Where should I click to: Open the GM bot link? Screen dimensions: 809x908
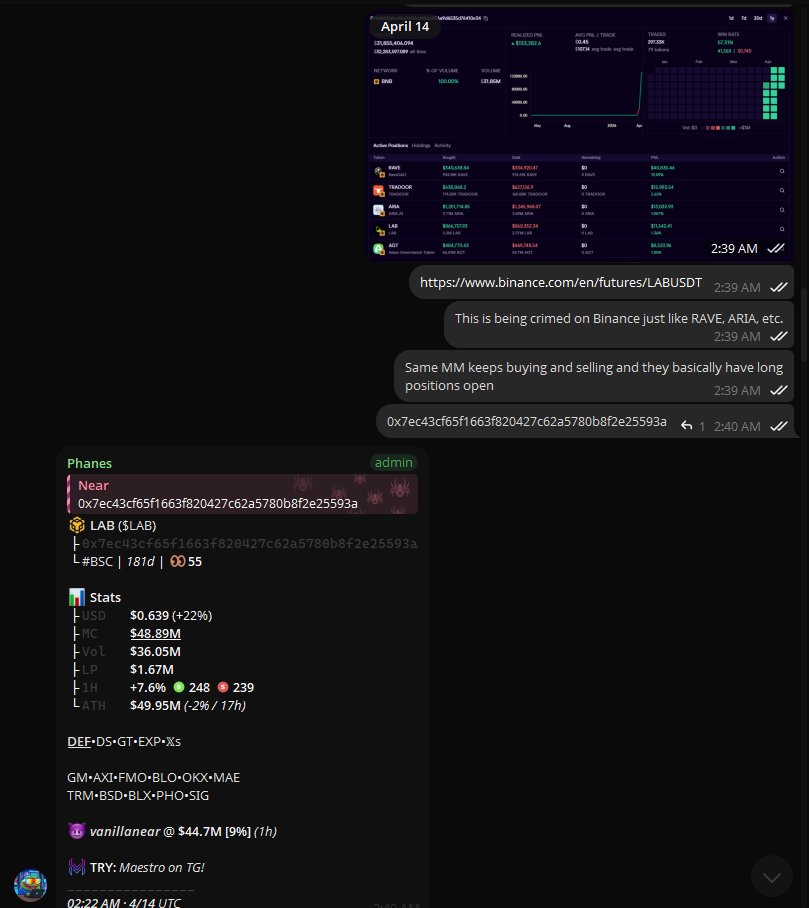[x=77, y=778]
